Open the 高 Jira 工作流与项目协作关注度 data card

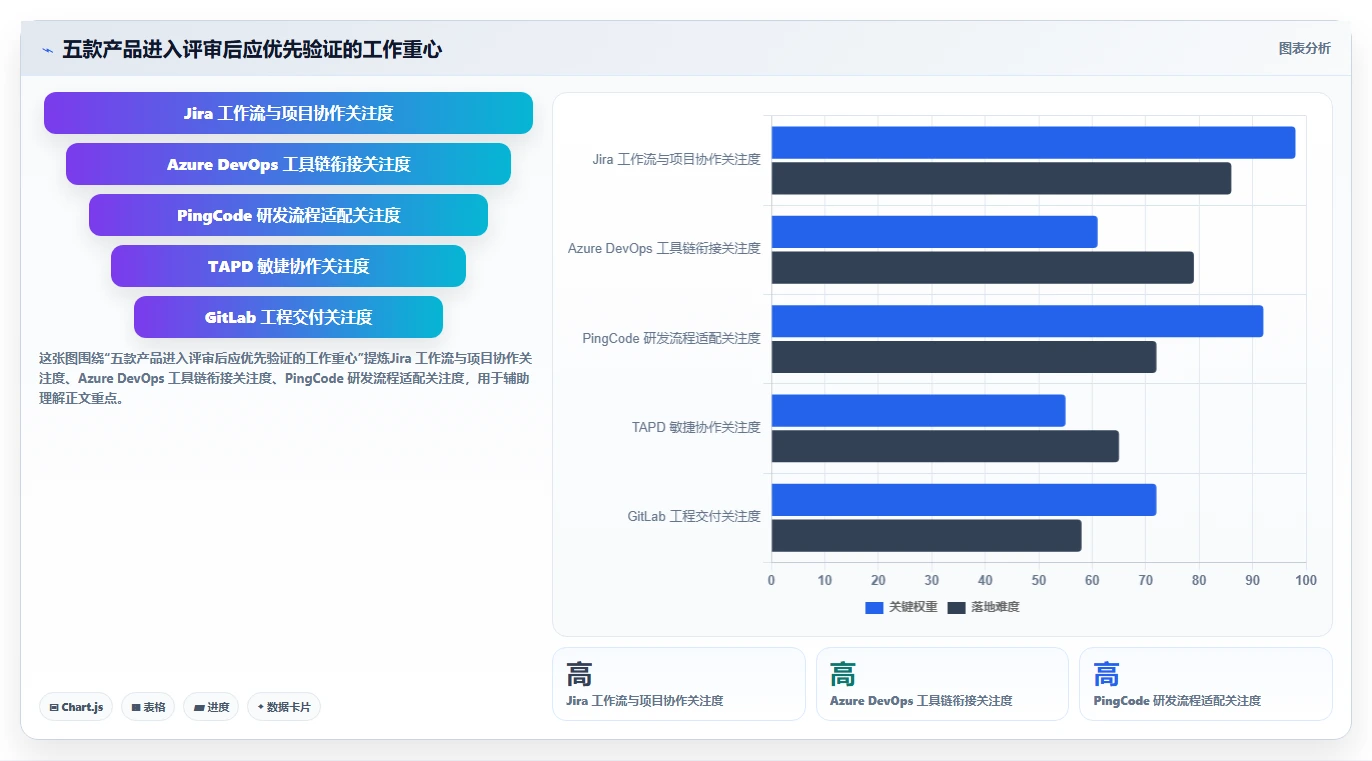click(x=678, y=684)
